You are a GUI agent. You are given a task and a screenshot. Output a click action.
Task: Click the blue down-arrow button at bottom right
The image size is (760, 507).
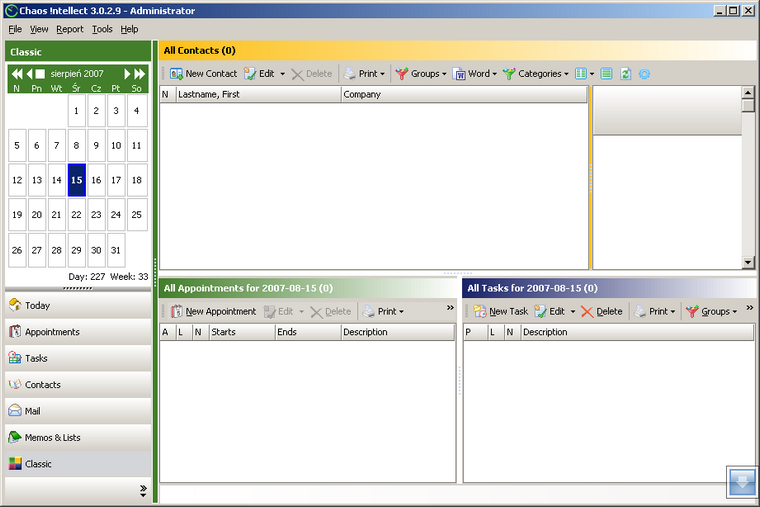[742, 482]
